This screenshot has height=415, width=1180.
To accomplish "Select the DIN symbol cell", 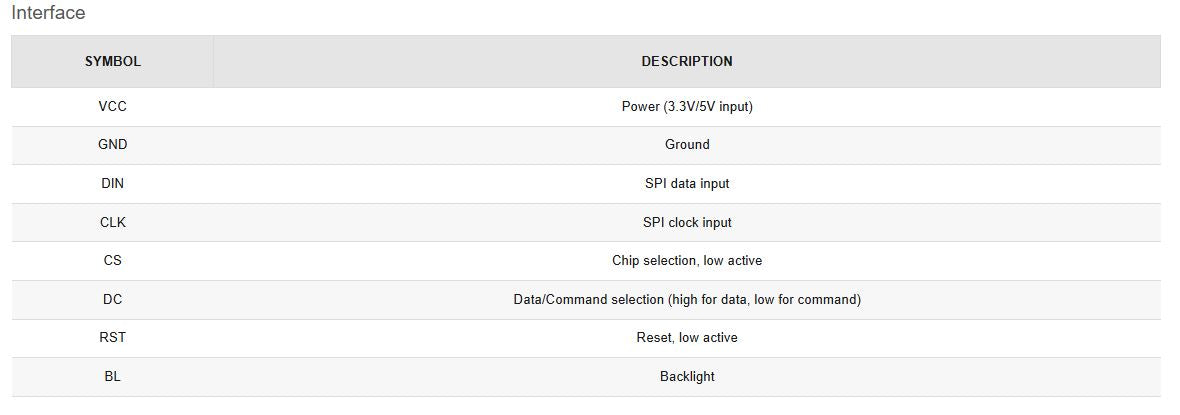I will tap(112, 184).
